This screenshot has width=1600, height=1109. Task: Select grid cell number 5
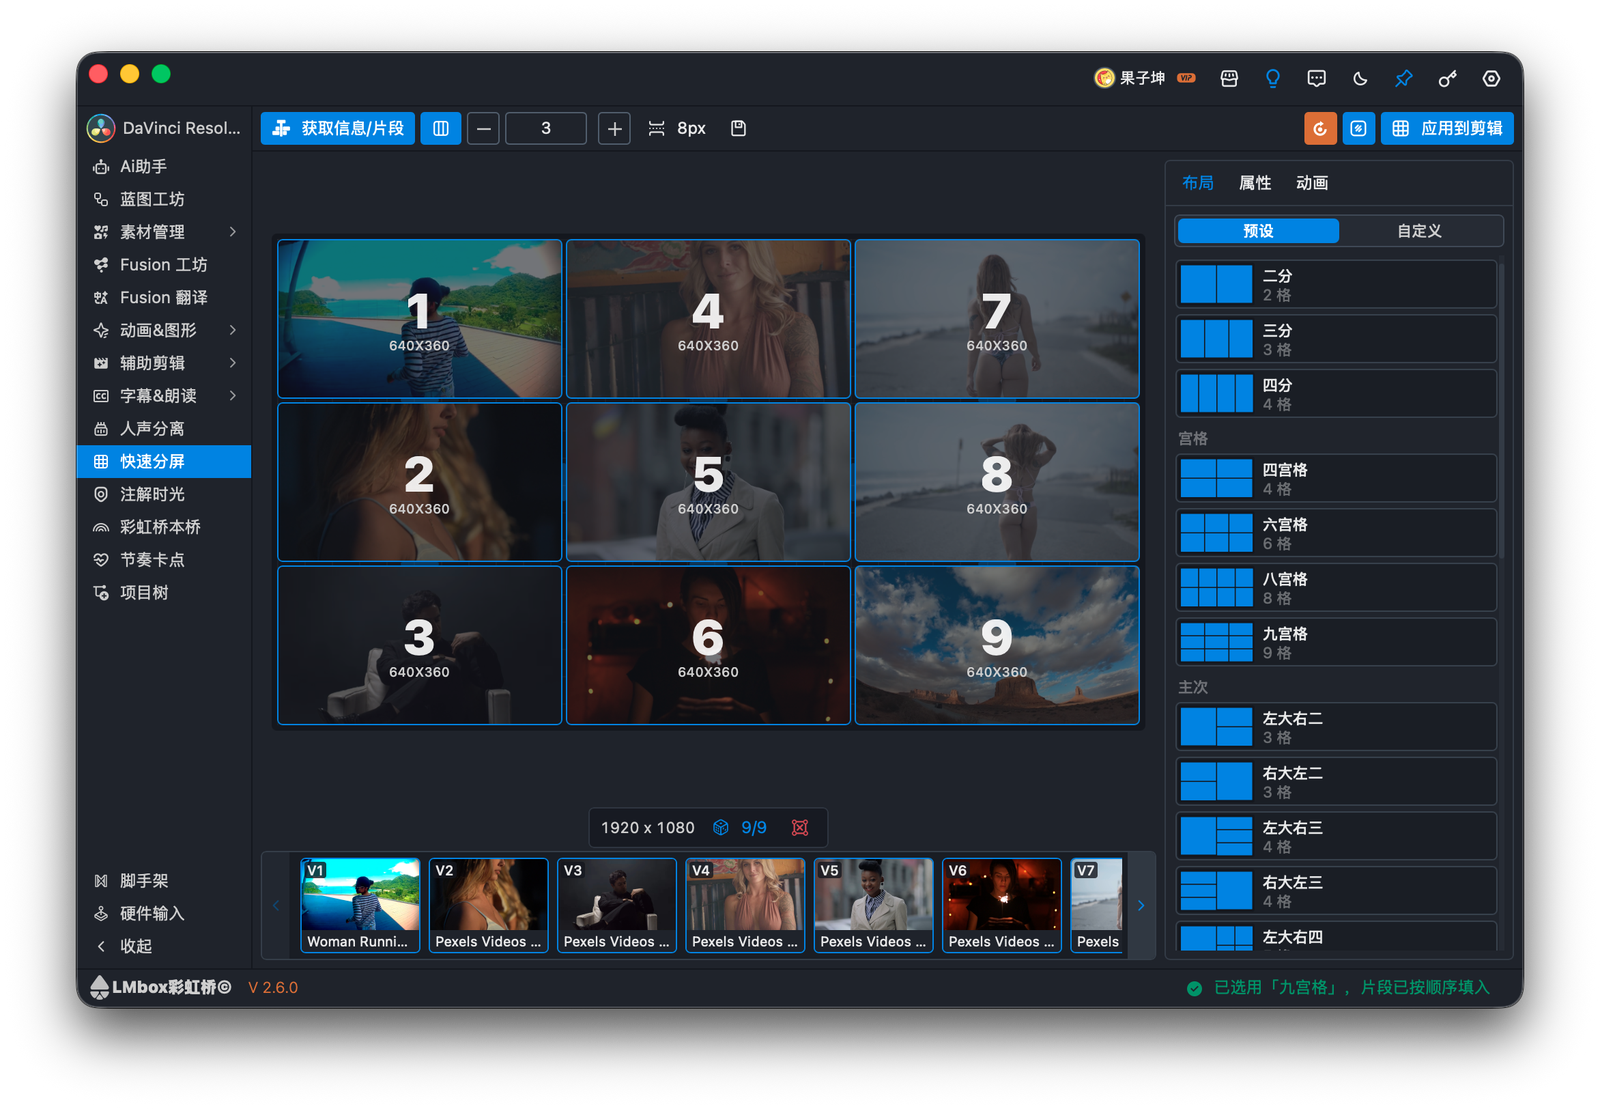point(708,482)
